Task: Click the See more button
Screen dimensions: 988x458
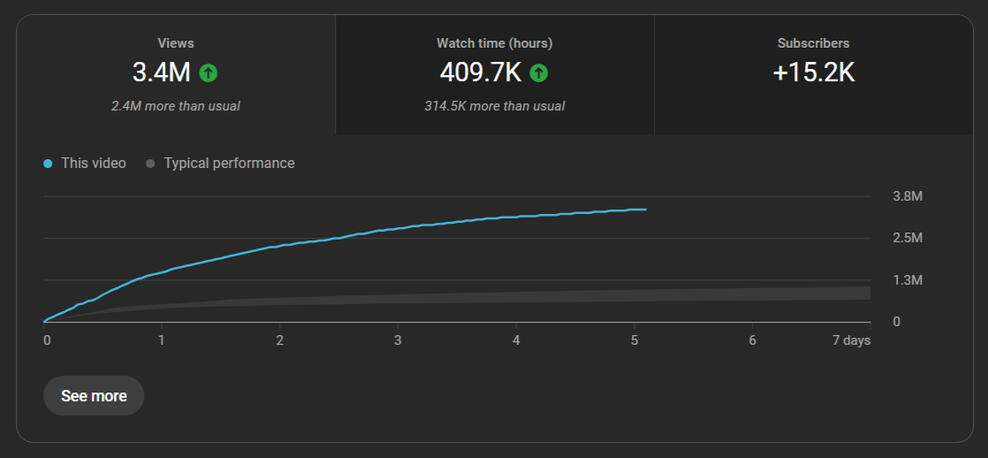Action: pos(94,396)
